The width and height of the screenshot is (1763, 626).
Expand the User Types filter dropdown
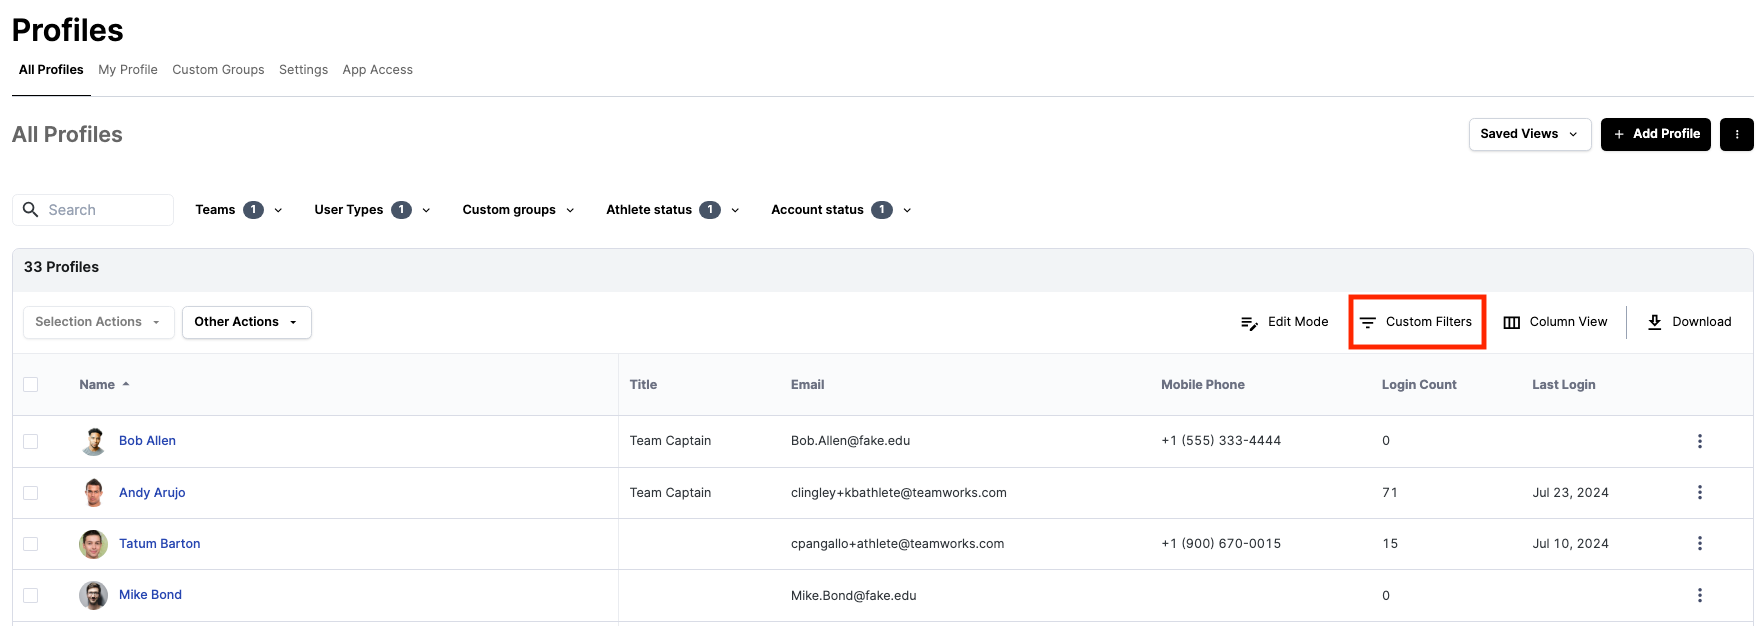[x=372, y=210]
